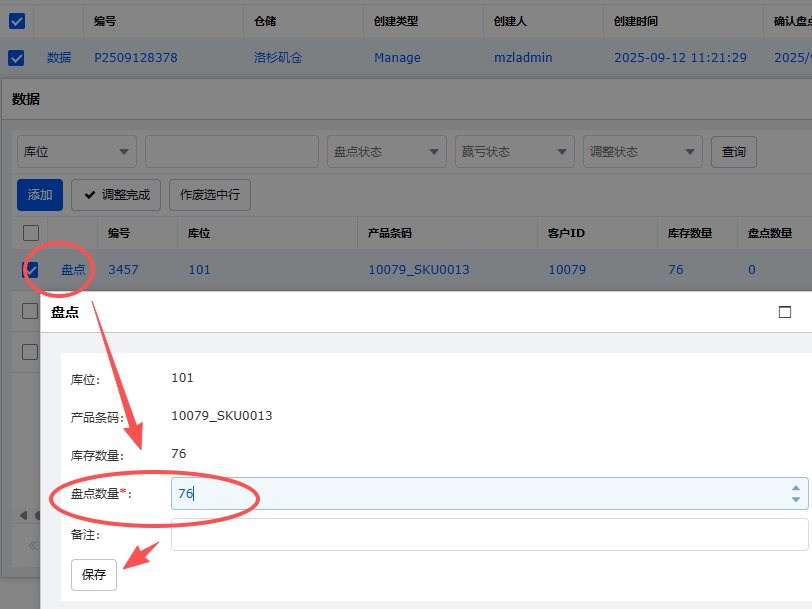Click the 库位 column header in detail table
The width and height of the screenshot is (812, 609).
point(199,233)
